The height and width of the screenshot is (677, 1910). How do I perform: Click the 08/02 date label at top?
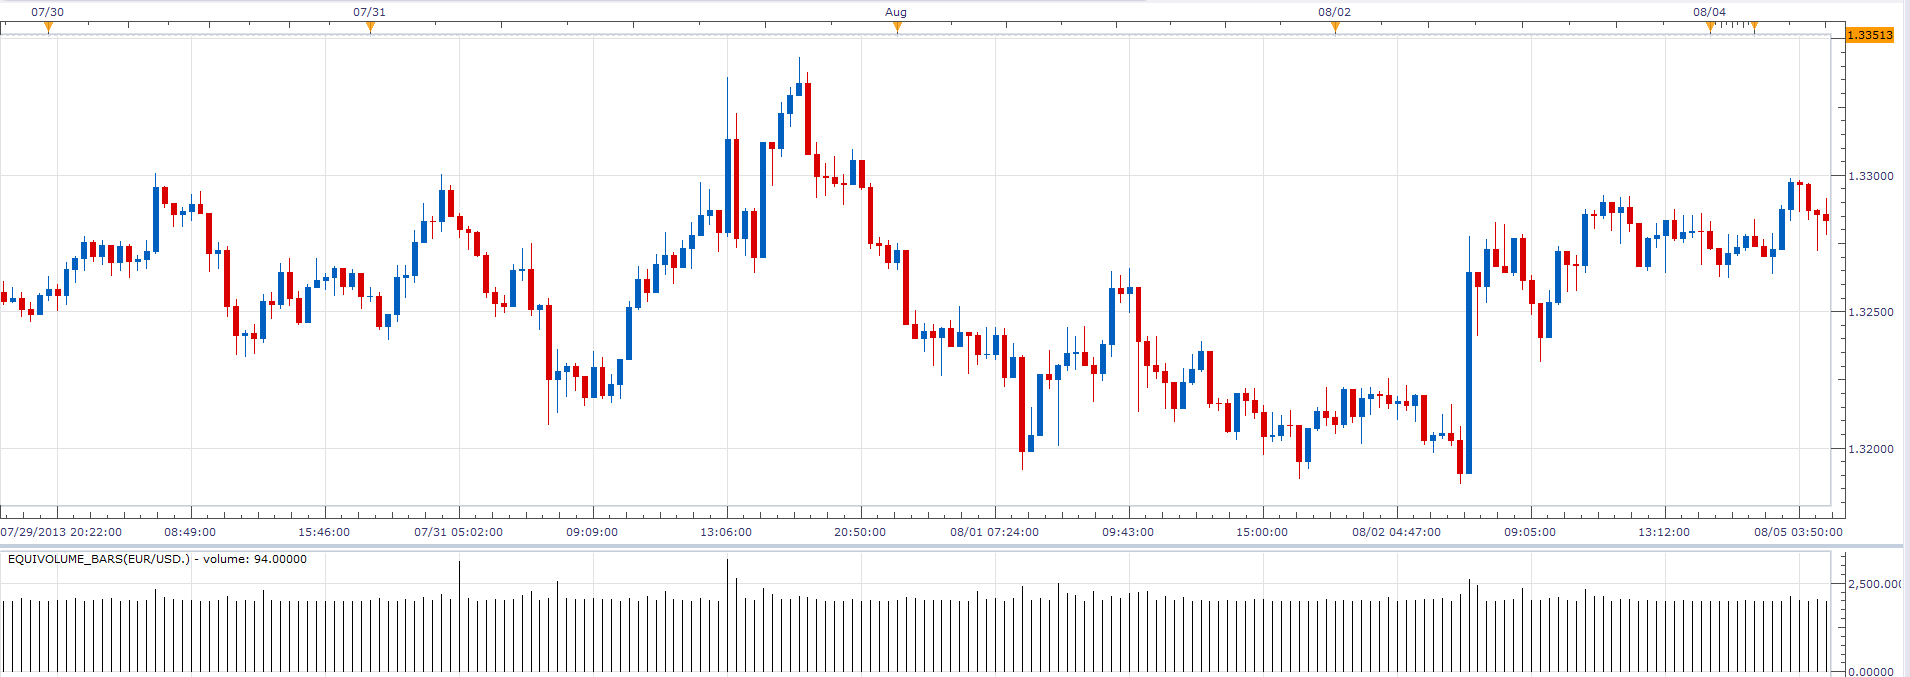(1334, 12)
